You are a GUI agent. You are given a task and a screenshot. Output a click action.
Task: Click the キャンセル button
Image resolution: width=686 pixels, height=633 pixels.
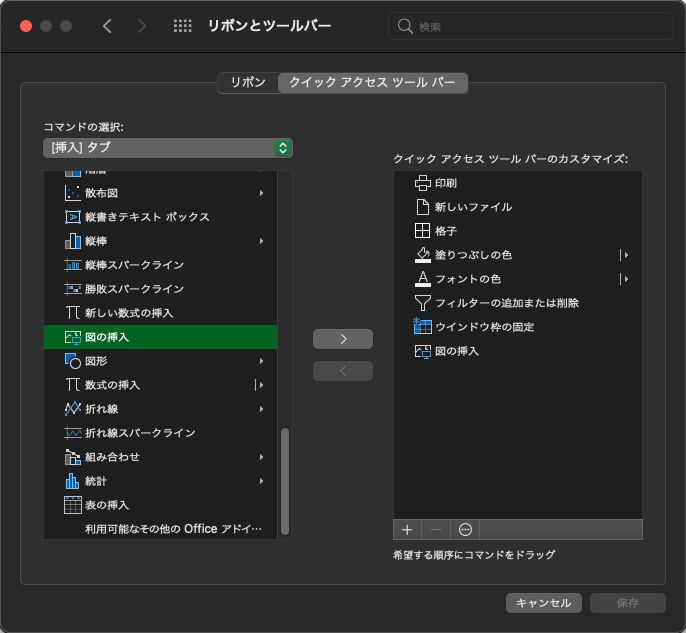[544, 603]
